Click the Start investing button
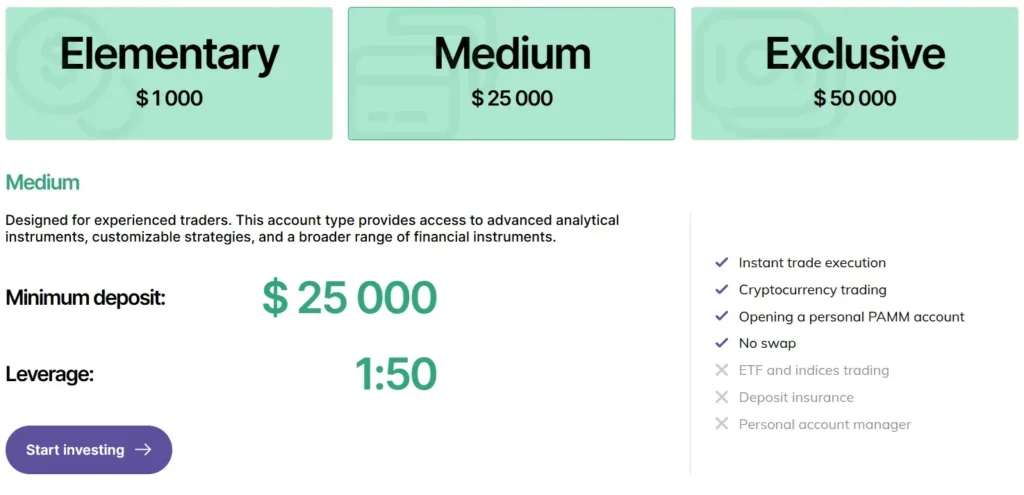Viewport: 1024px width, 495px height. [x=89, y=450]
